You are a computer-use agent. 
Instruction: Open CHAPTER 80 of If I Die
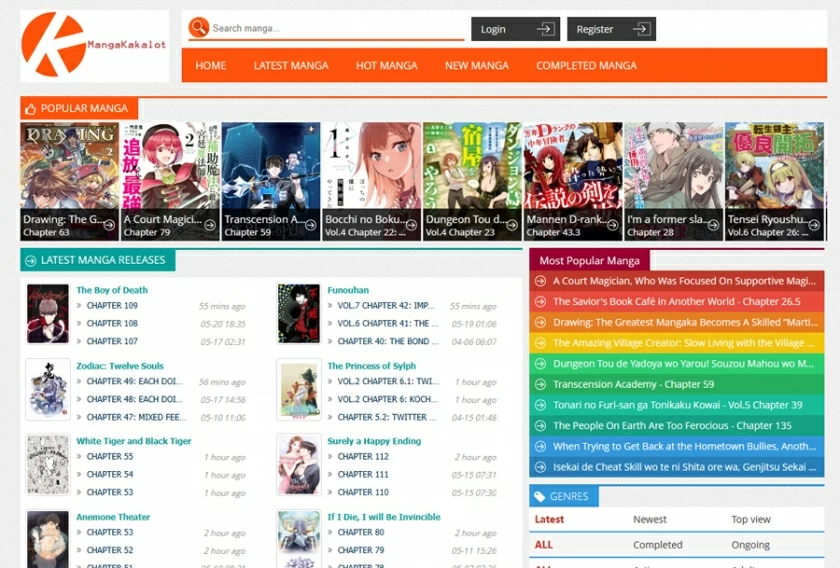(361, 533)
